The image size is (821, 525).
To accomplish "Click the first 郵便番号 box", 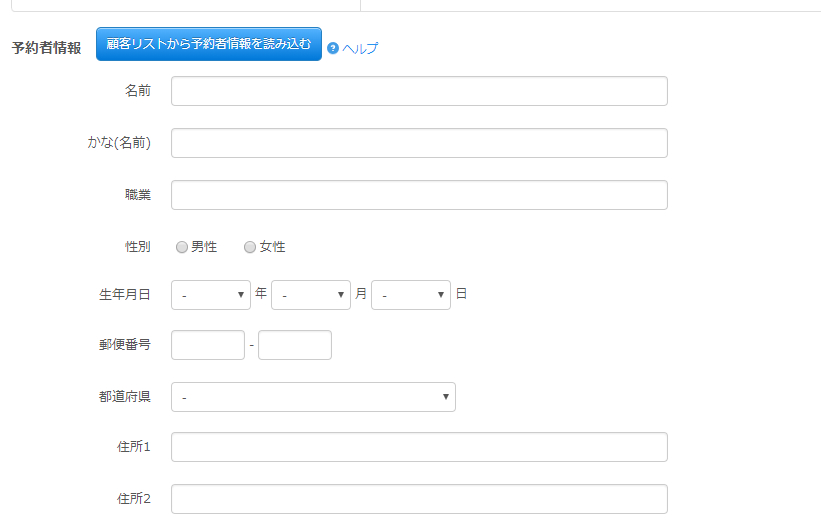I will [208, 345].
